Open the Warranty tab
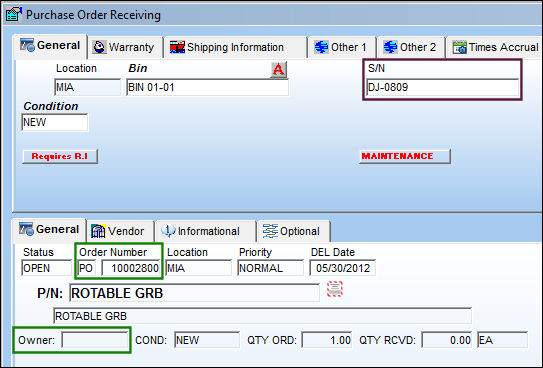543x368 pixels. tap(124, 47)
